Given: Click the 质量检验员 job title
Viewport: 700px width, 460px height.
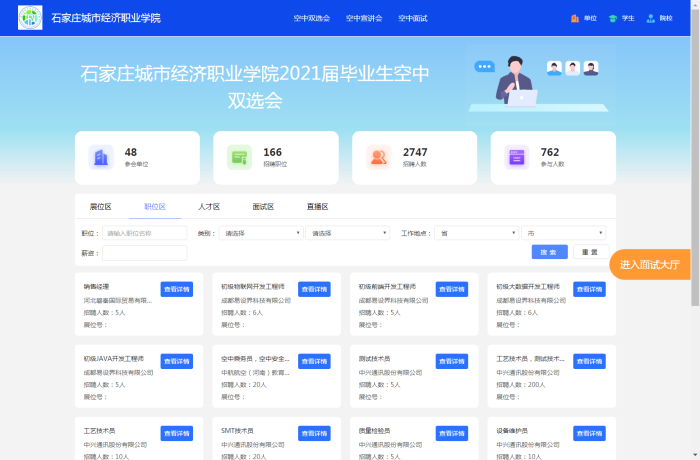Looking at the screenshot, I should click(374, 431).
